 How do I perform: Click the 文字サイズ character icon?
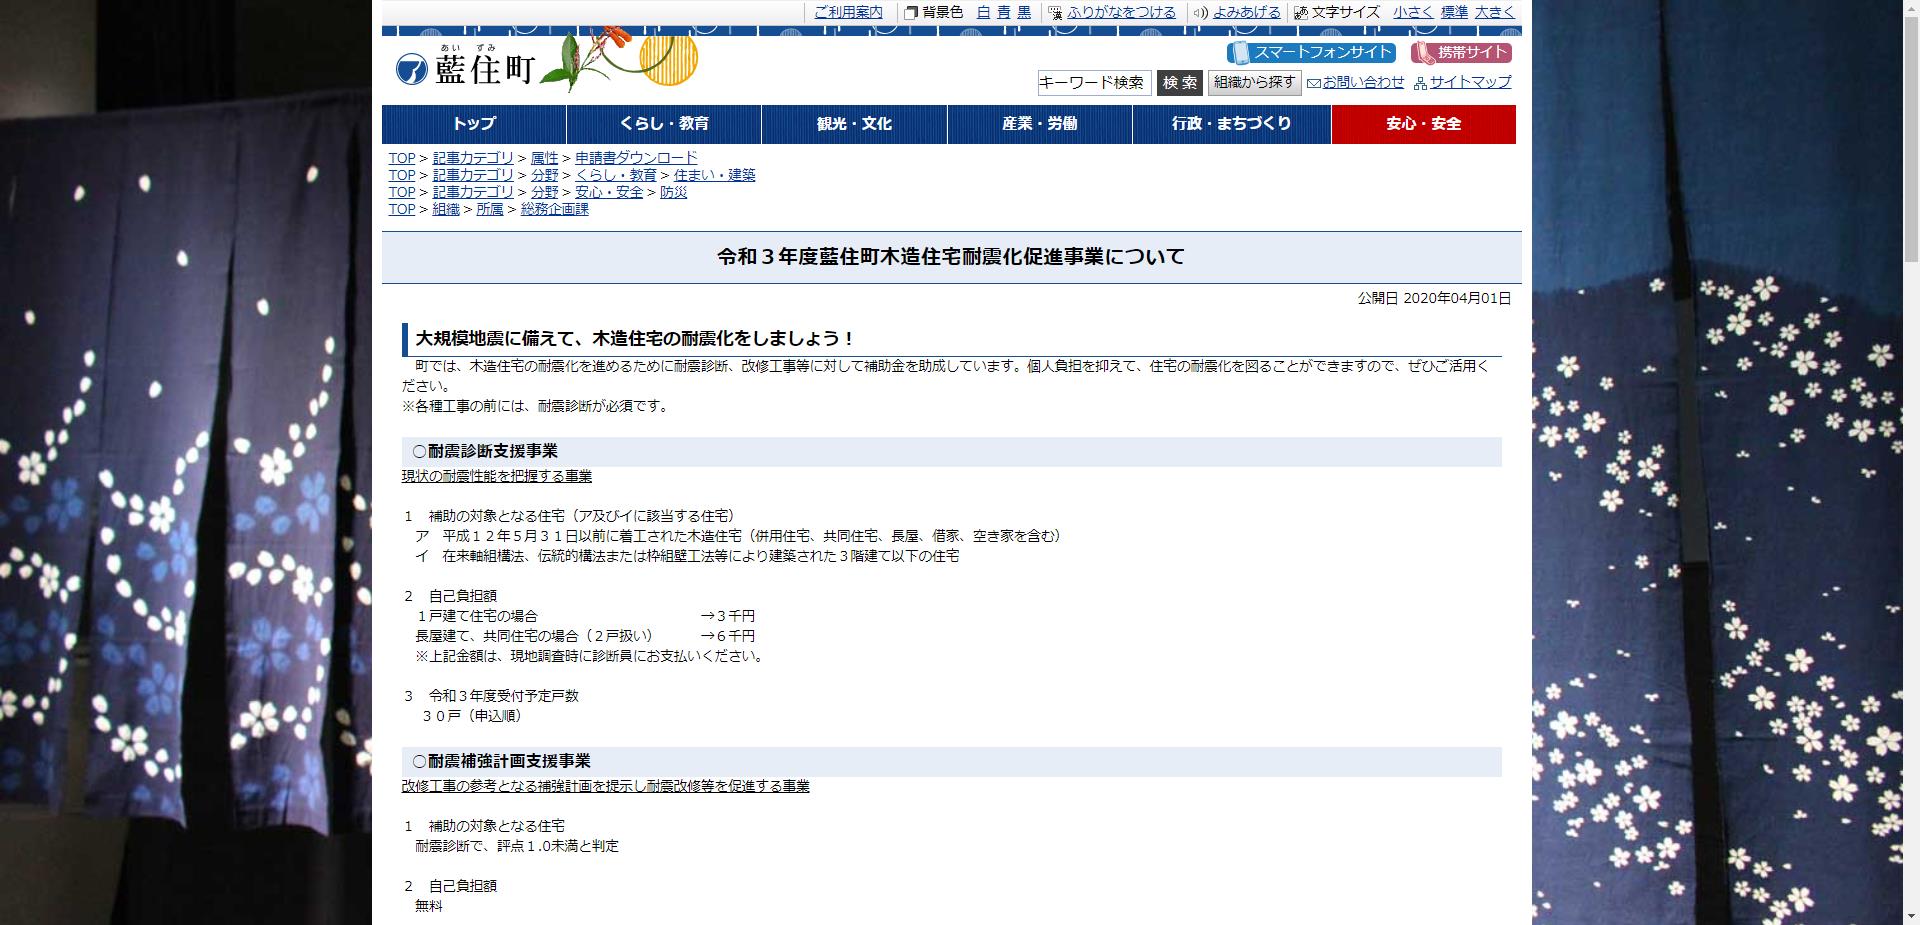coord(1301,12)
